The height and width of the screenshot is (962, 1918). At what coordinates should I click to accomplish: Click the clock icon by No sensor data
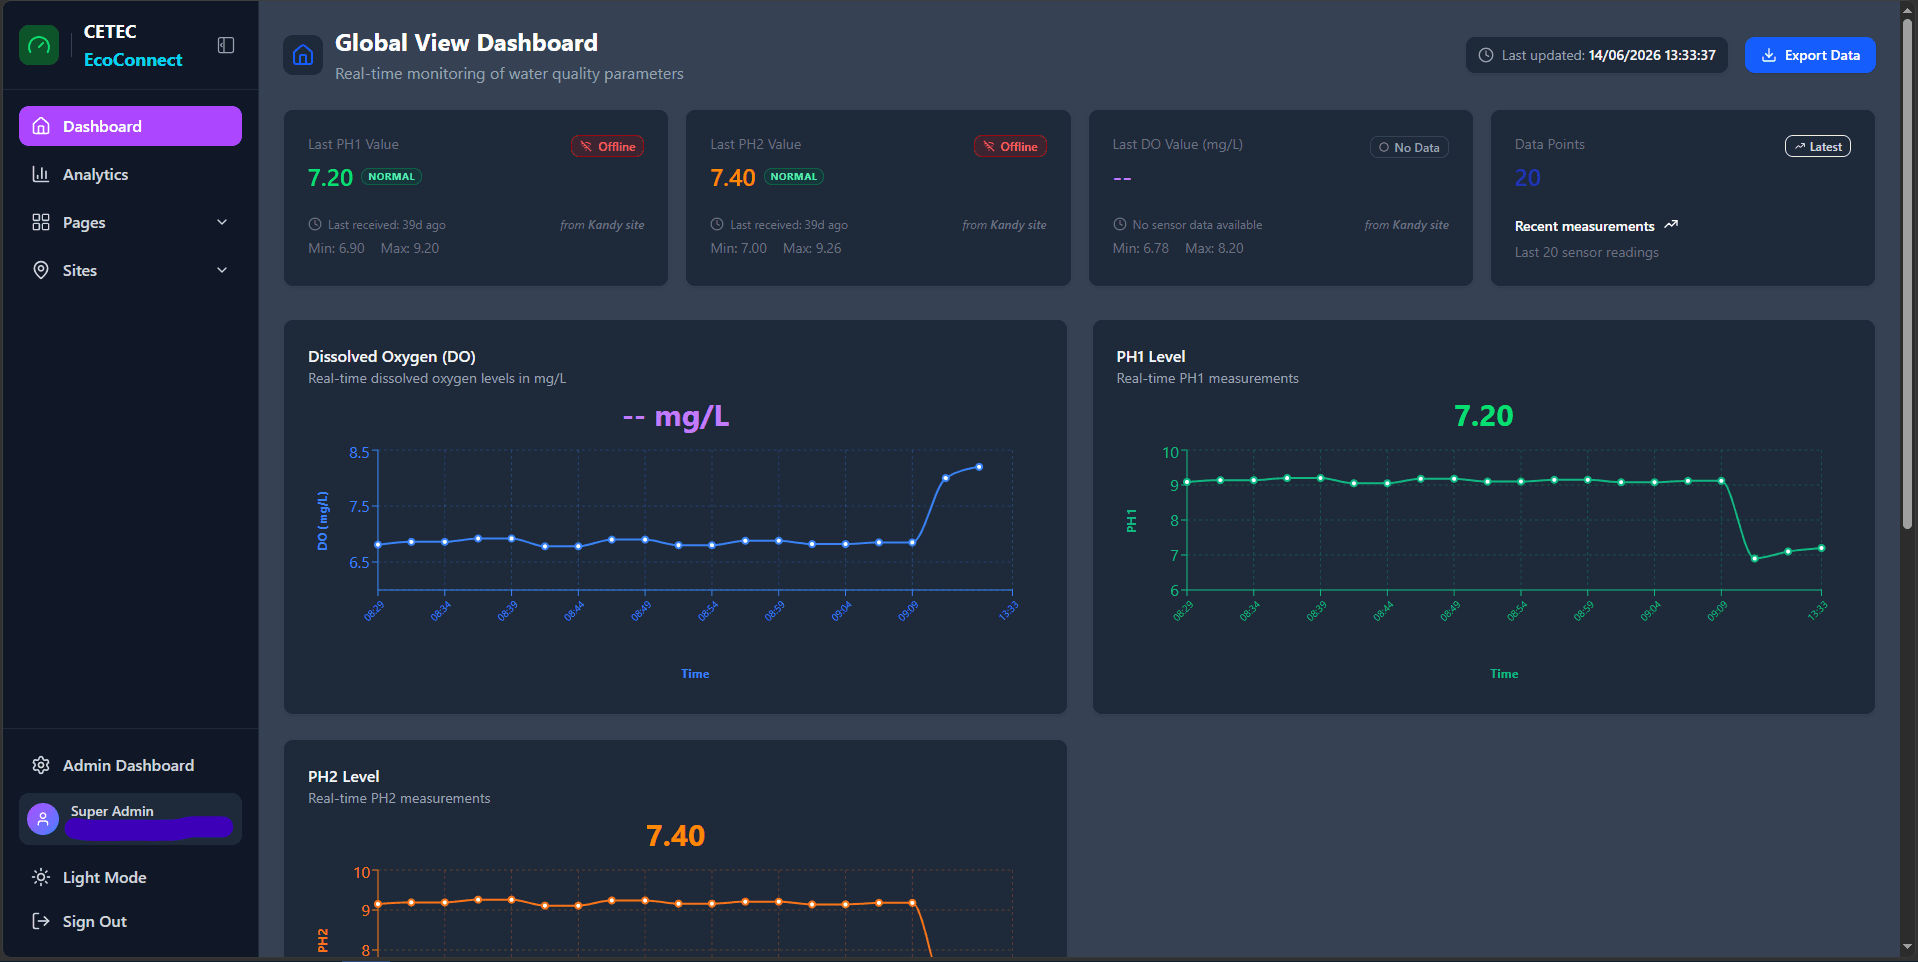pyautogui.click(x=1120, y=224)
